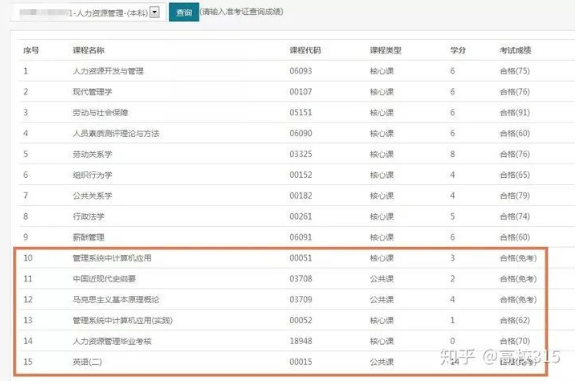Click course code 00015

(x=301, y=362)
